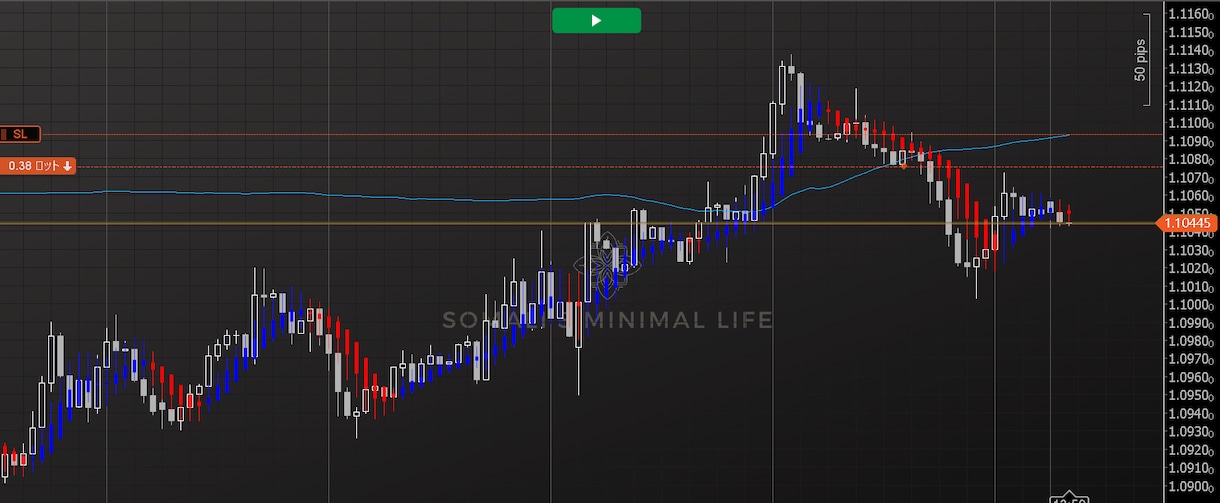The width and height of the screenshot is (1220, 503).
Task: Click price axis label 1.0970
Action: [1193, 358]
